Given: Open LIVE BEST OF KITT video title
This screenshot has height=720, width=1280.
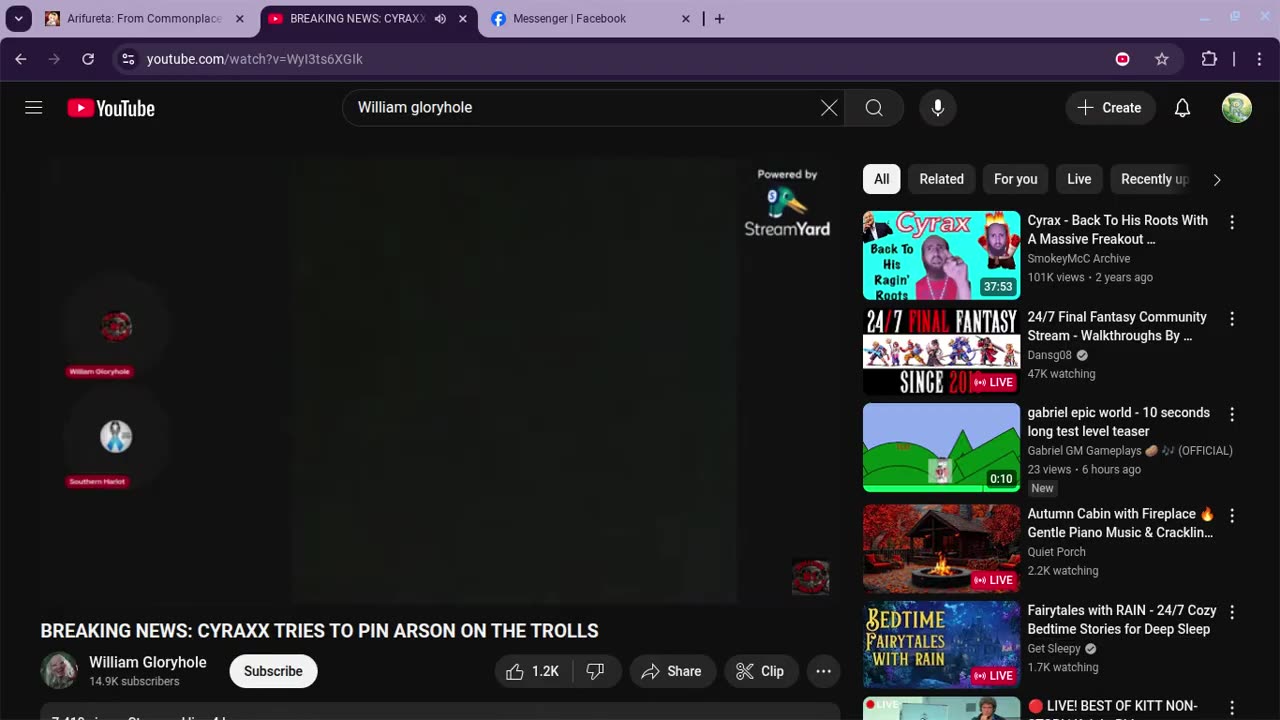Looking at the screenshot, I should (x=1112, y=707).
